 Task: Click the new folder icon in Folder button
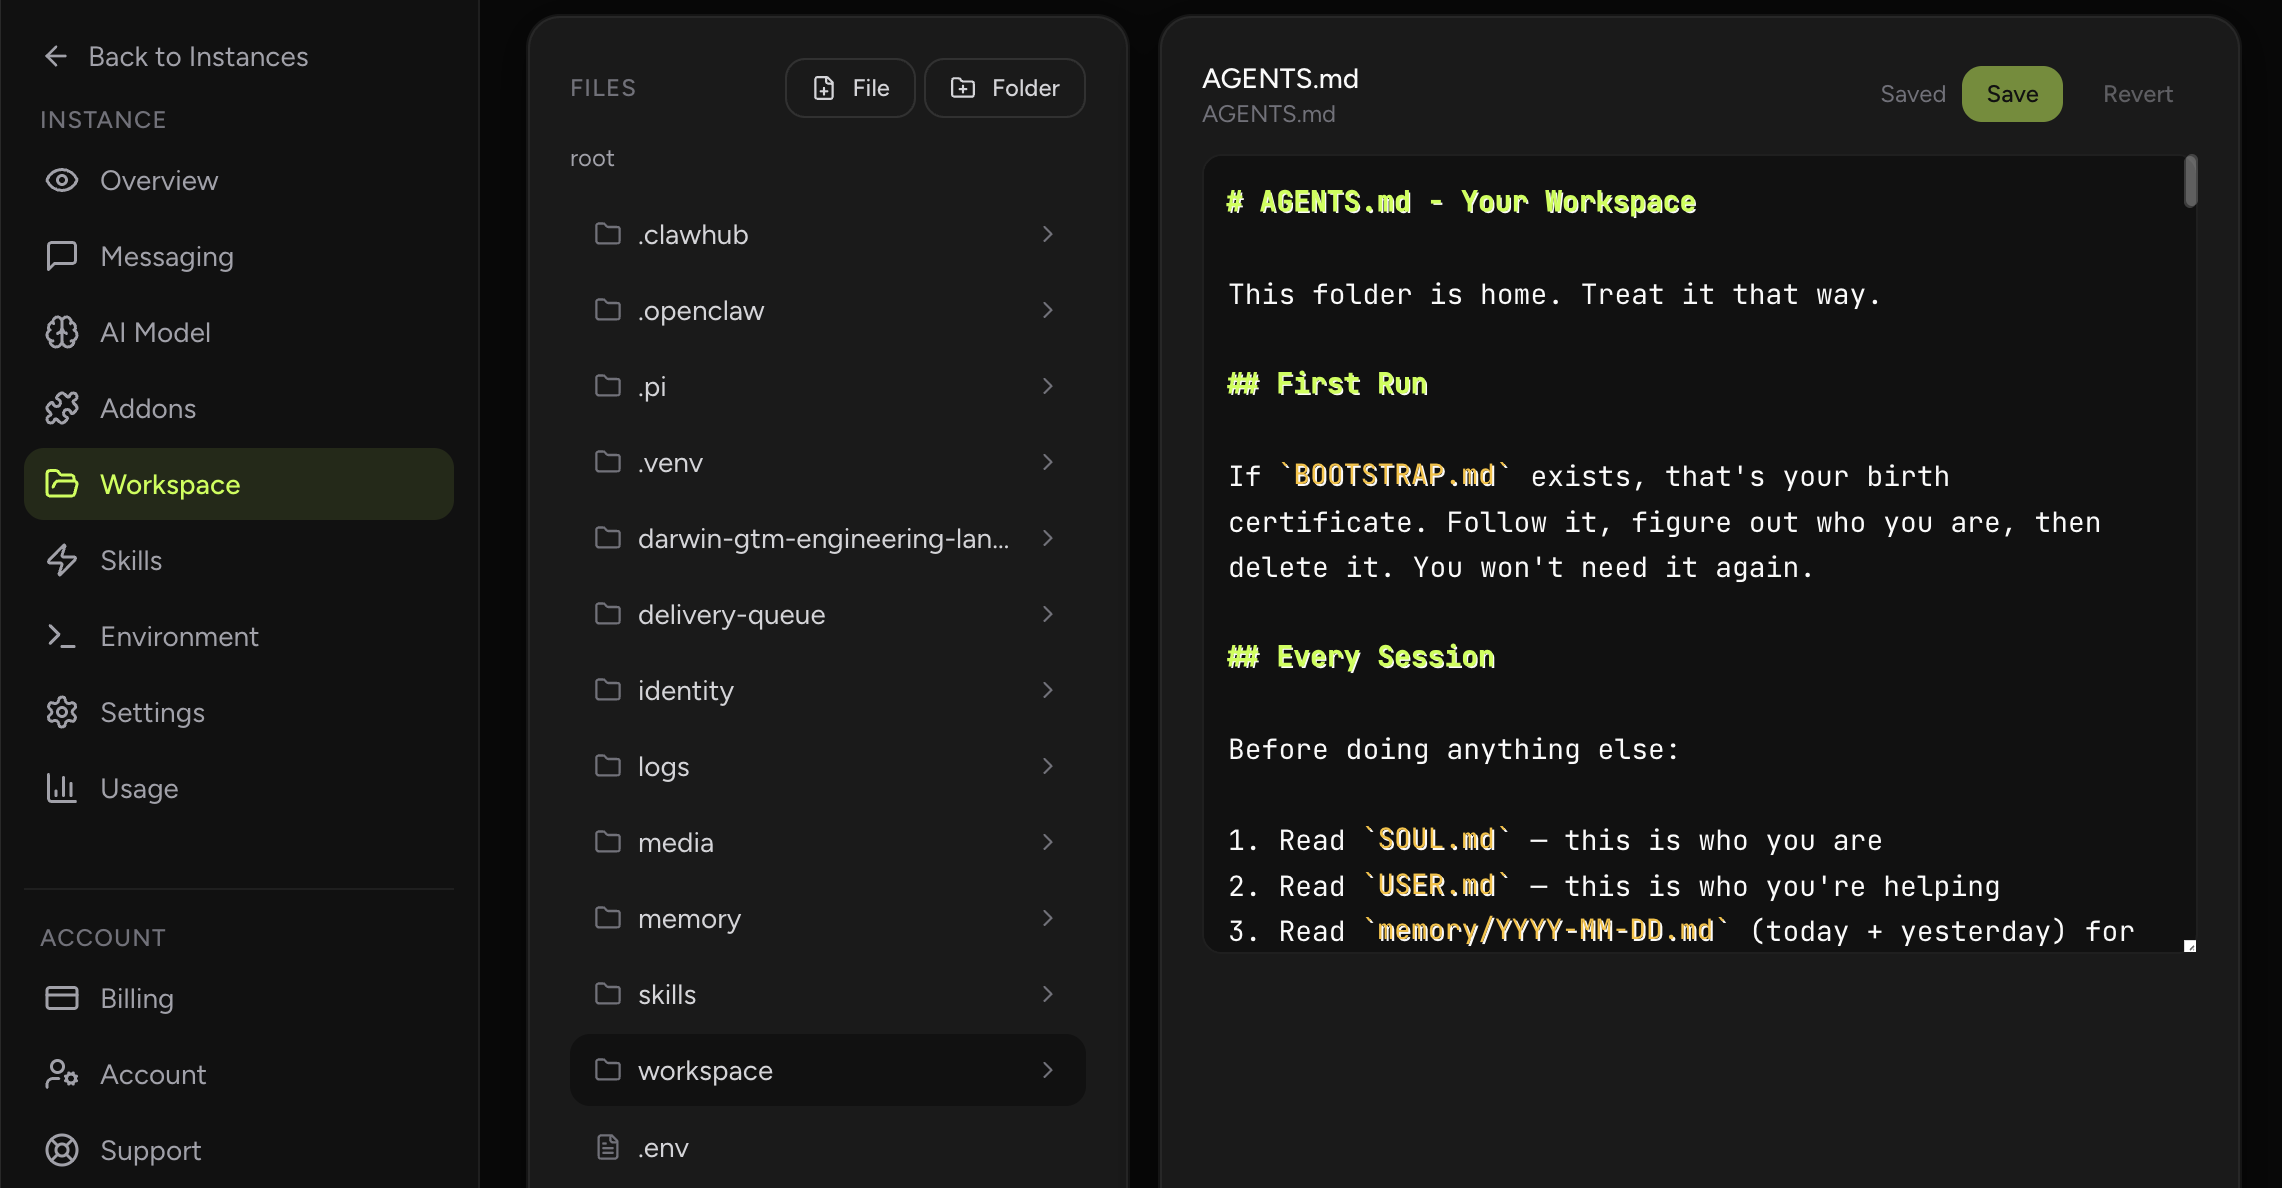click(963, 89)
